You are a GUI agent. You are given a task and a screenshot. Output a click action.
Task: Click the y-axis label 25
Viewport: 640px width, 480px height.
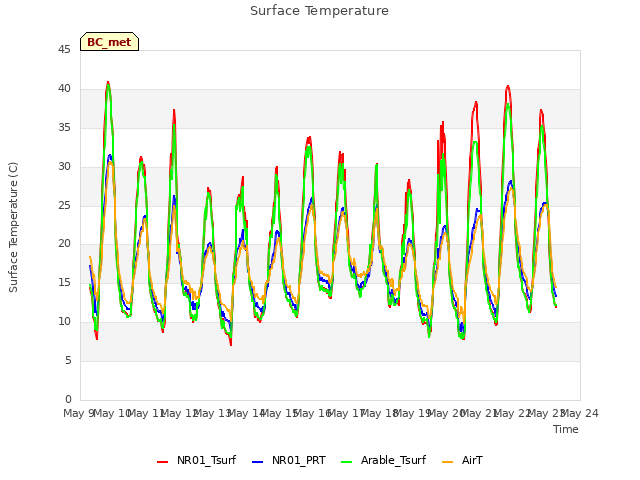[x=64, y=205]
